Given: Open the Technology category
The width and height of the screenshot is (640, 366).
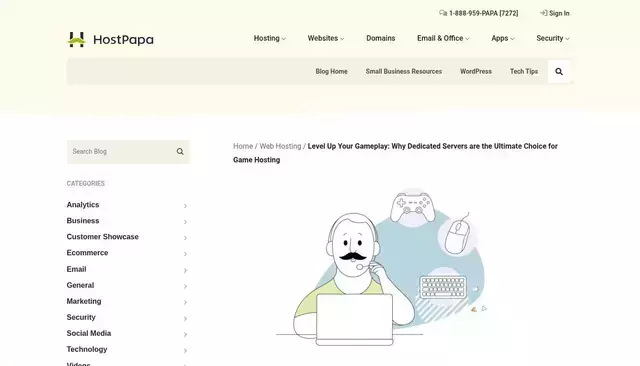Looking at the screenshot, I should [x=87, y=349].
